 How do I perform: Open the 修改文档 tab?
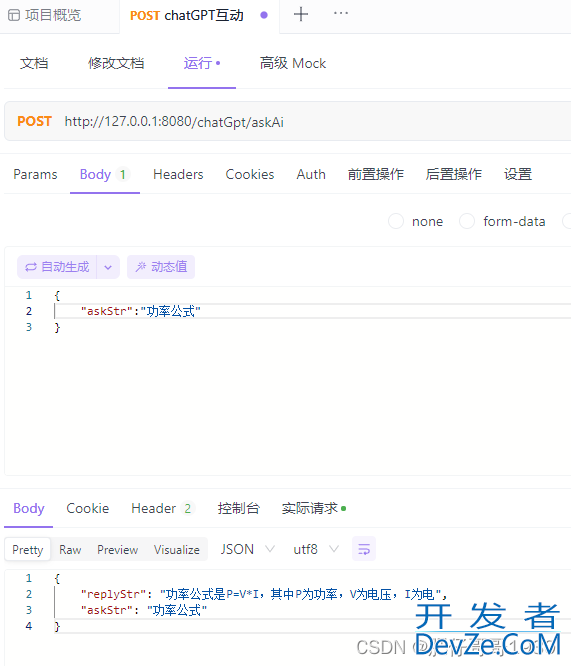pos(116,63)
